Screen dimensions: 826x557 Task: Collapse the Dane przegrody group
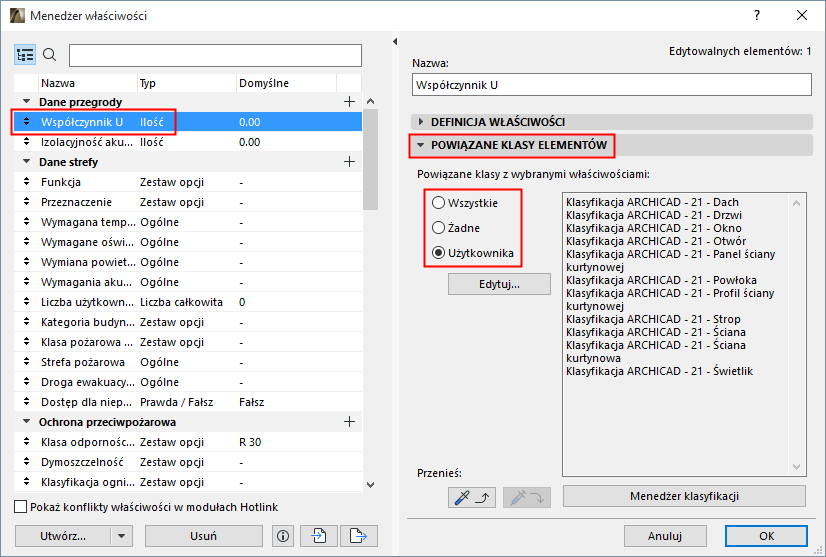click(26, 102)
